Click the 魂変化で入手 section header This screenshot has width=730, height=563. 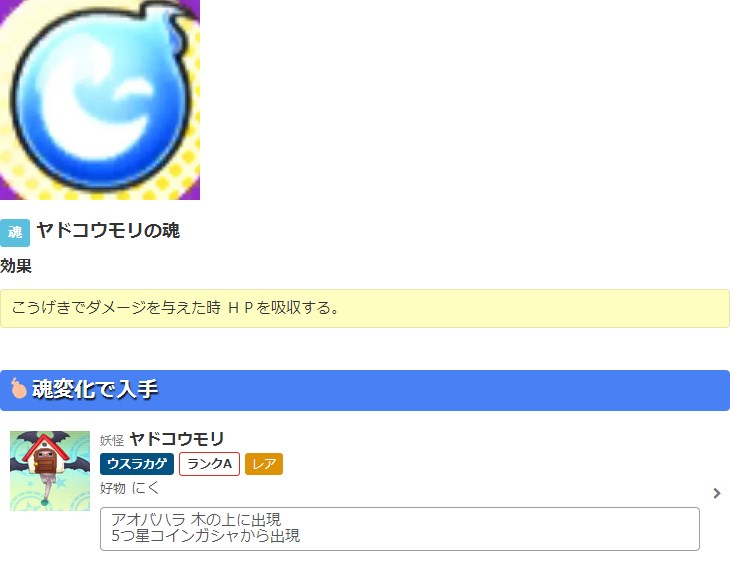coord(365,390)
